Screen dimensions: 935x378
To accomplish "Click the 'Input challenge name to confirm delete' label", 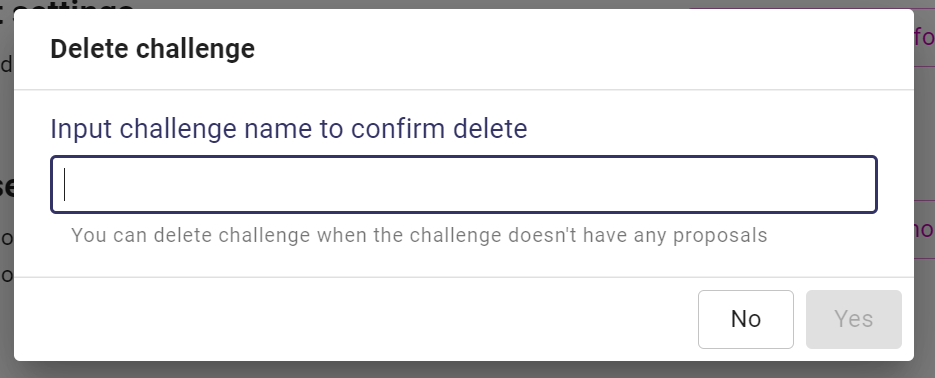I will [289, 129].
